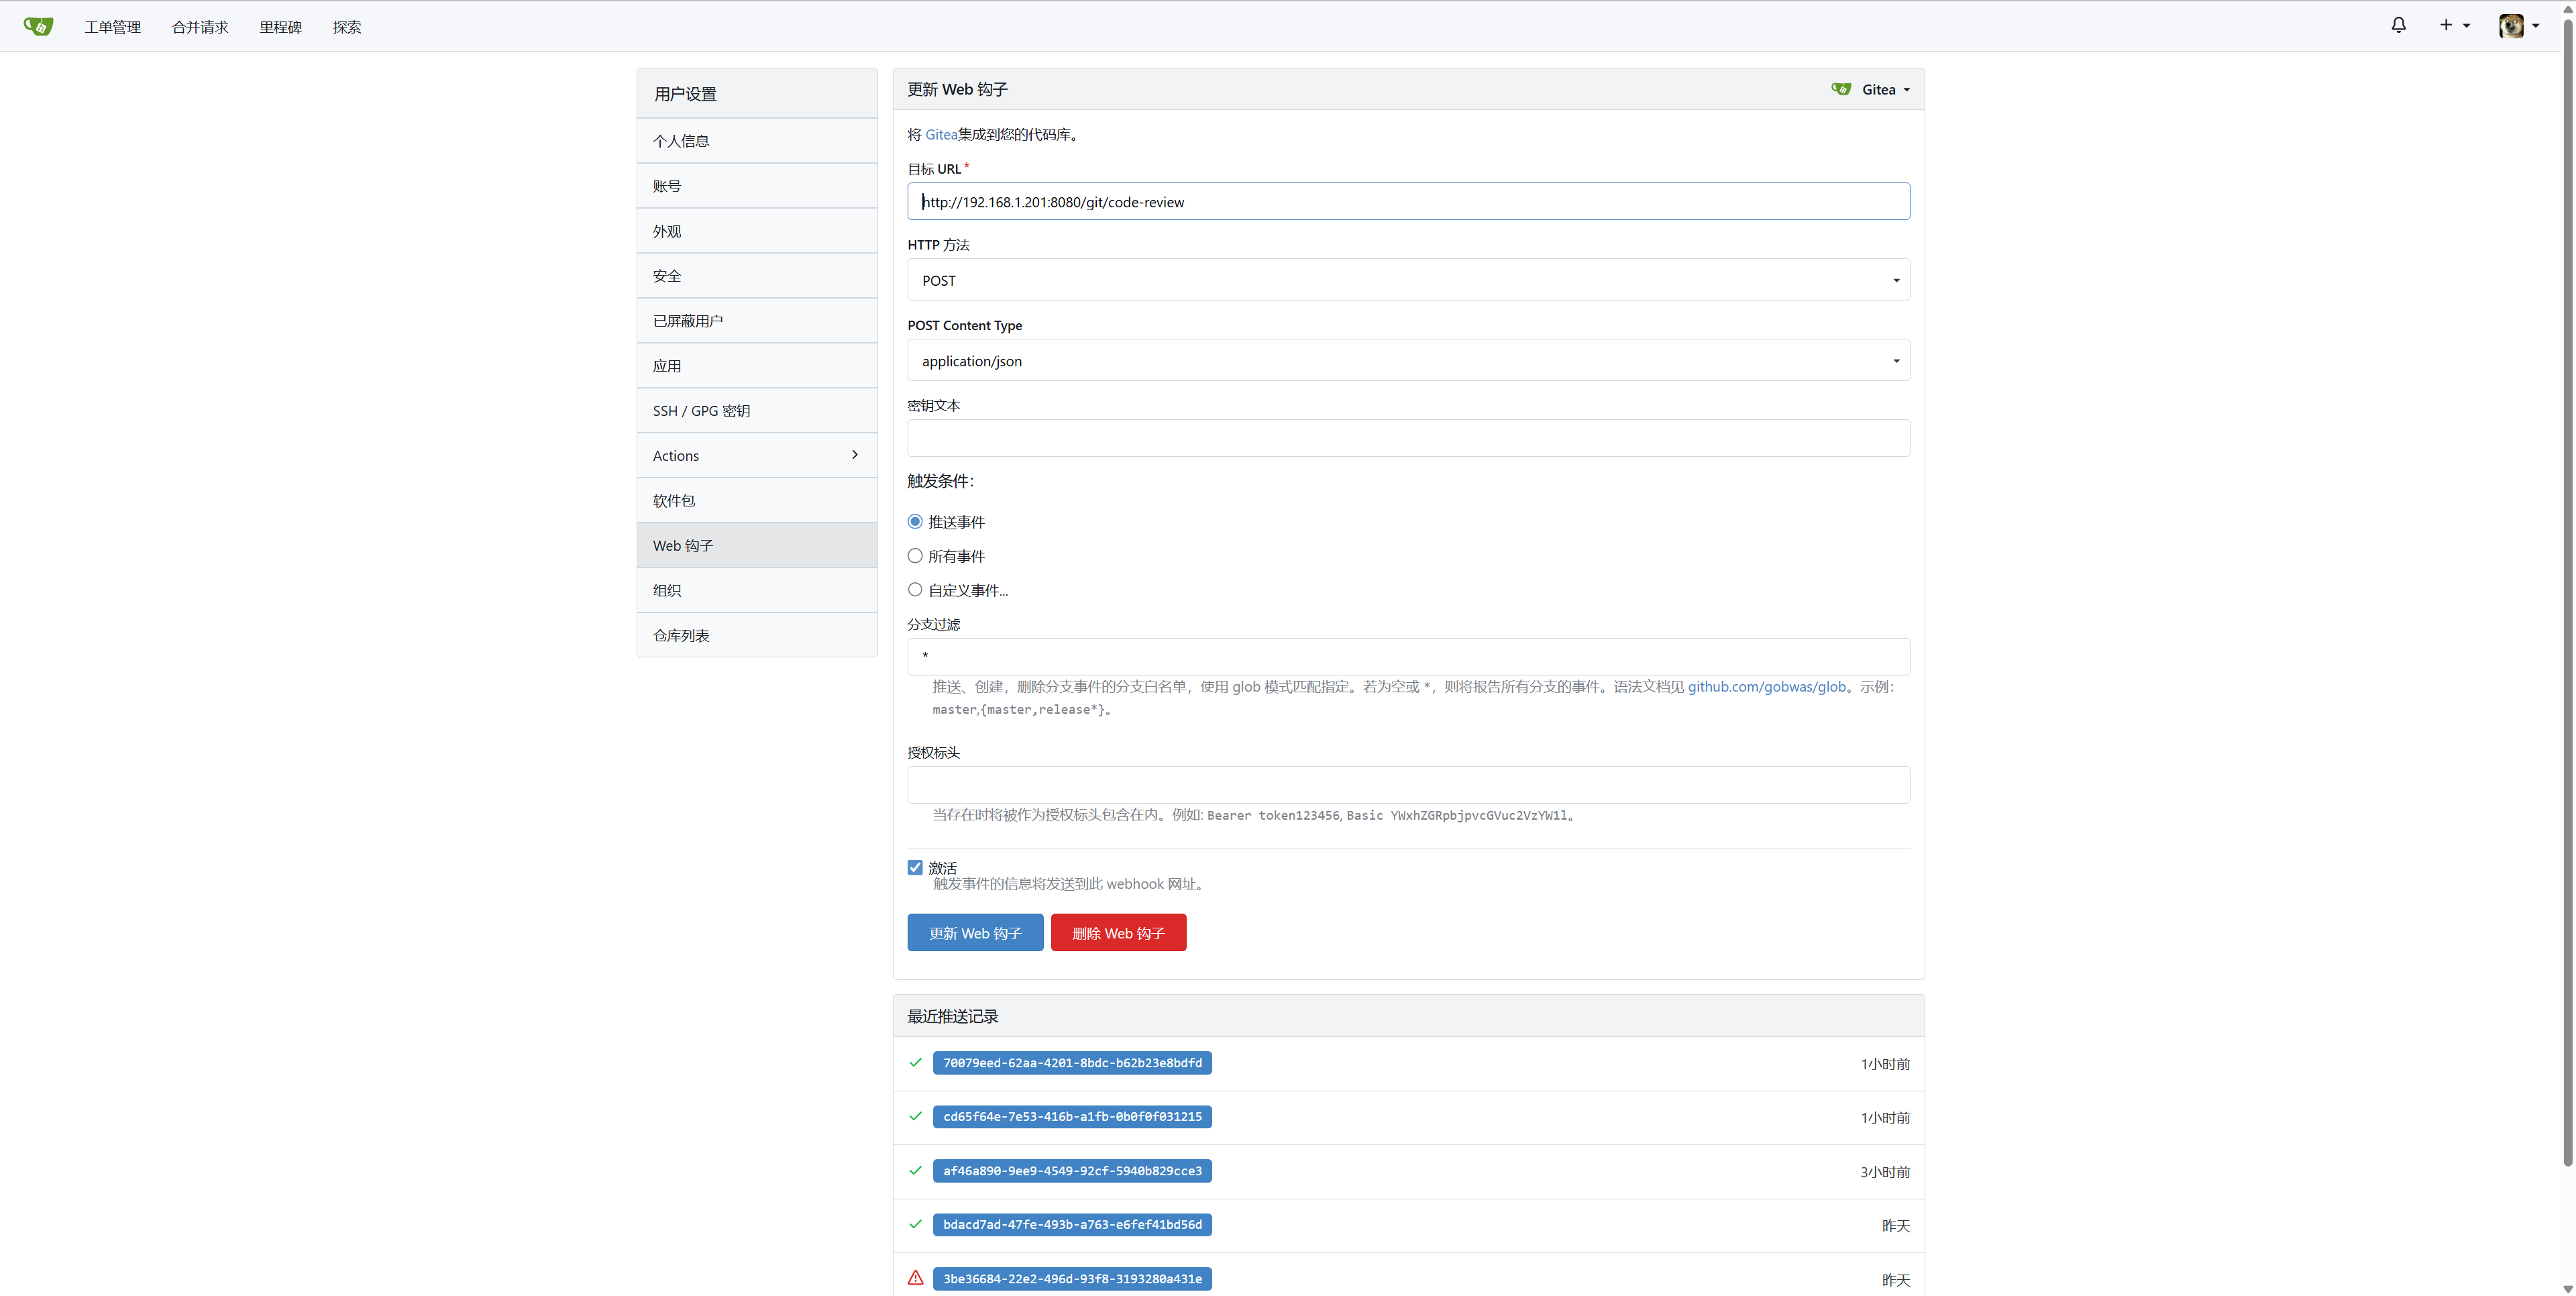The height and width of the screenshot is (1296, 2576).
Task: Click the Gitea icon in the webhook panel header
Action: click(x=1841, y=89)
